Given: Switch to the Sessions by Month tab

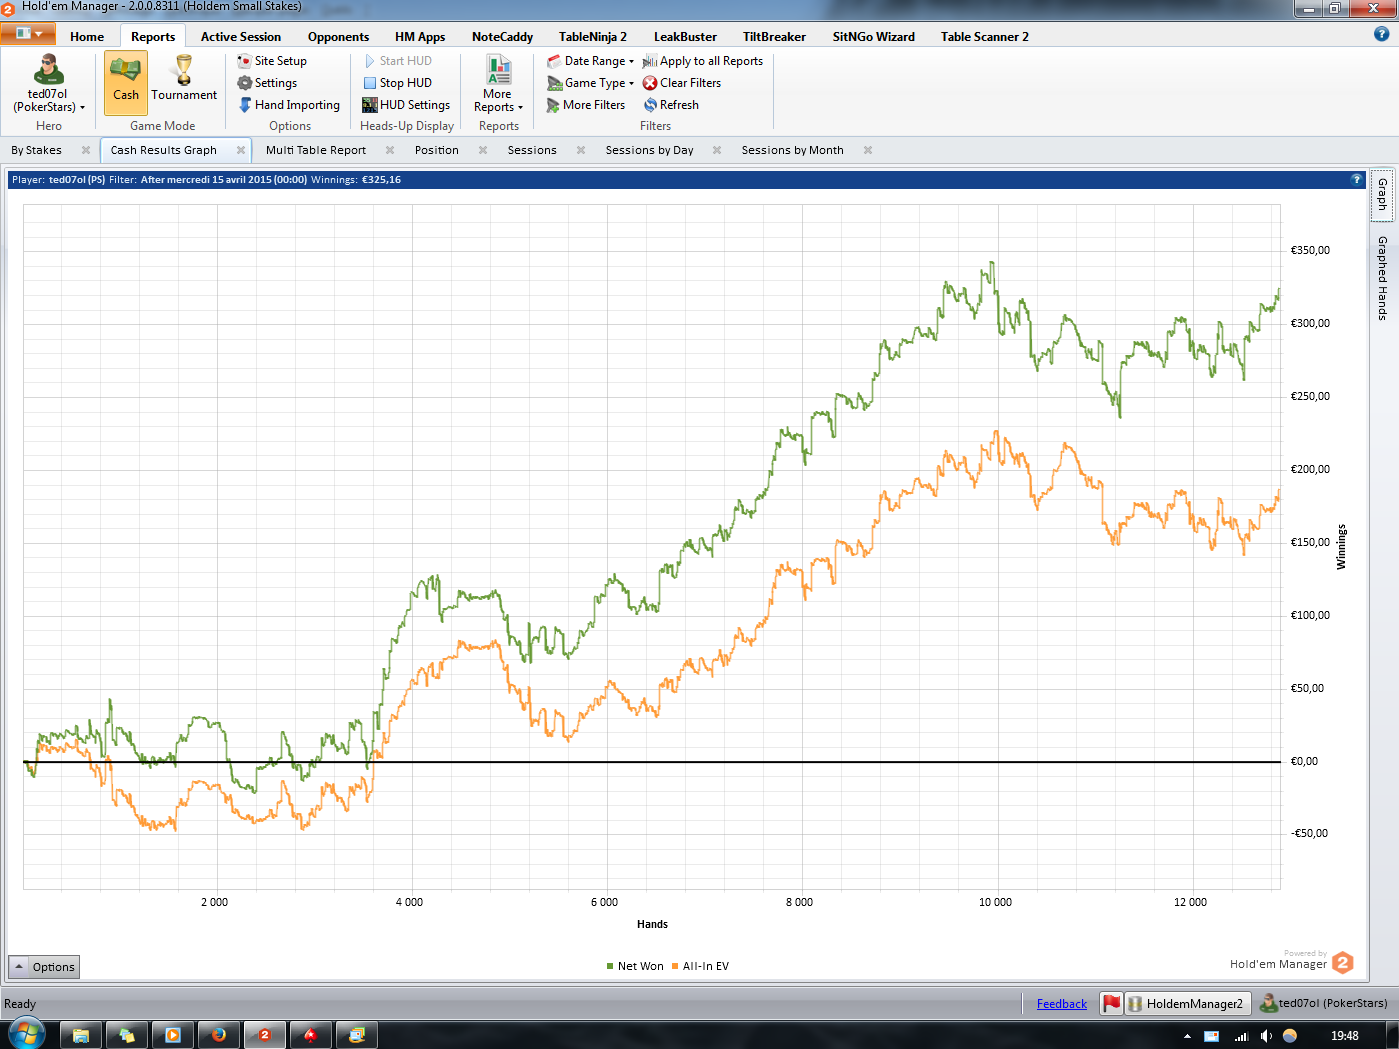Looking at the screenshot, I should (793, 150).
